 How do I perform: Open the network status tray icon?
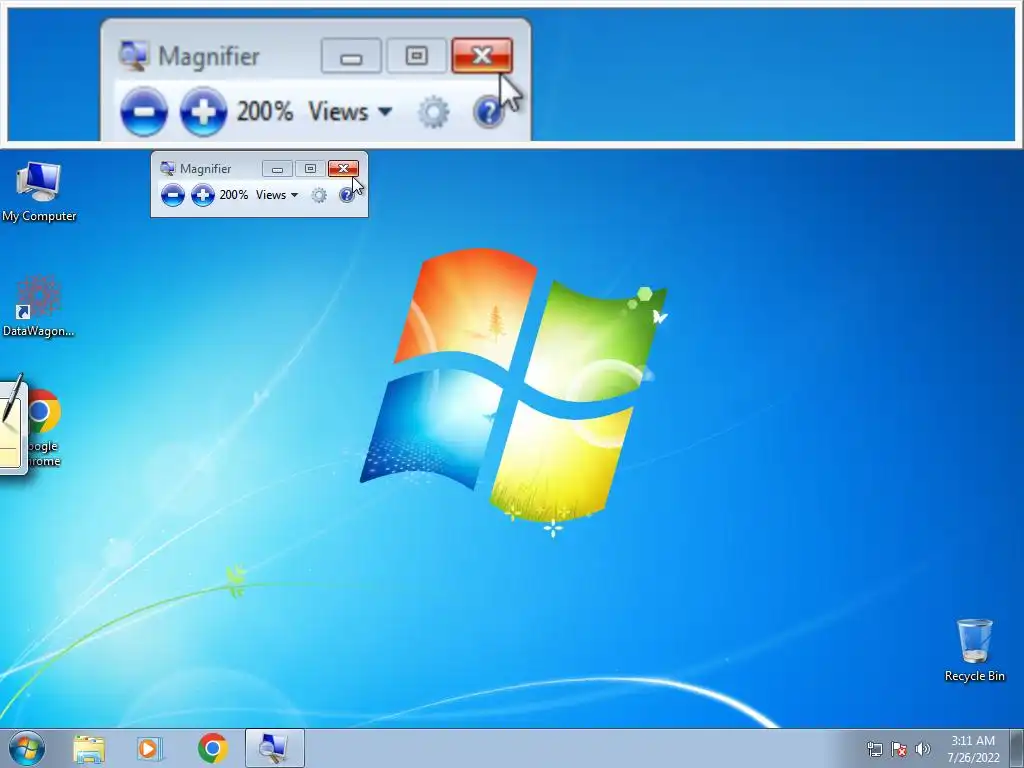point(874,749)
